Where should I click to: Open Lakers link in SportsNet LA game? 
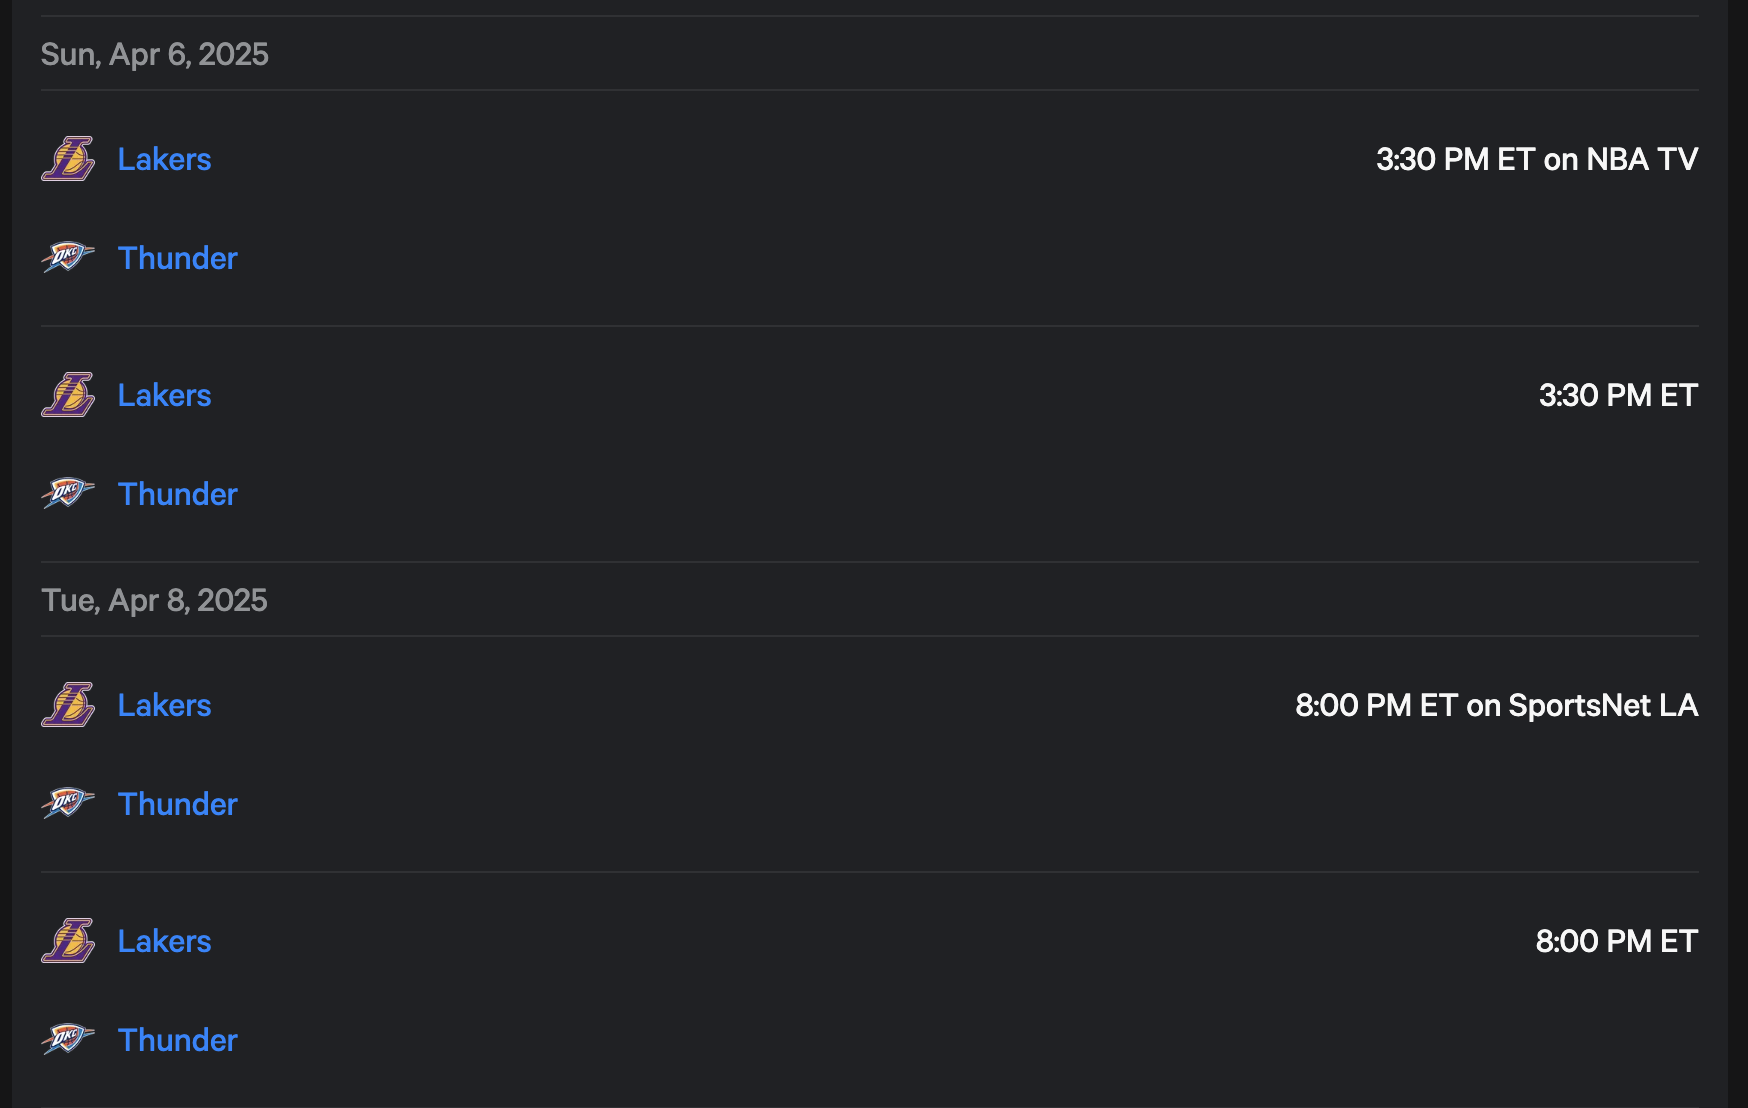164,705
